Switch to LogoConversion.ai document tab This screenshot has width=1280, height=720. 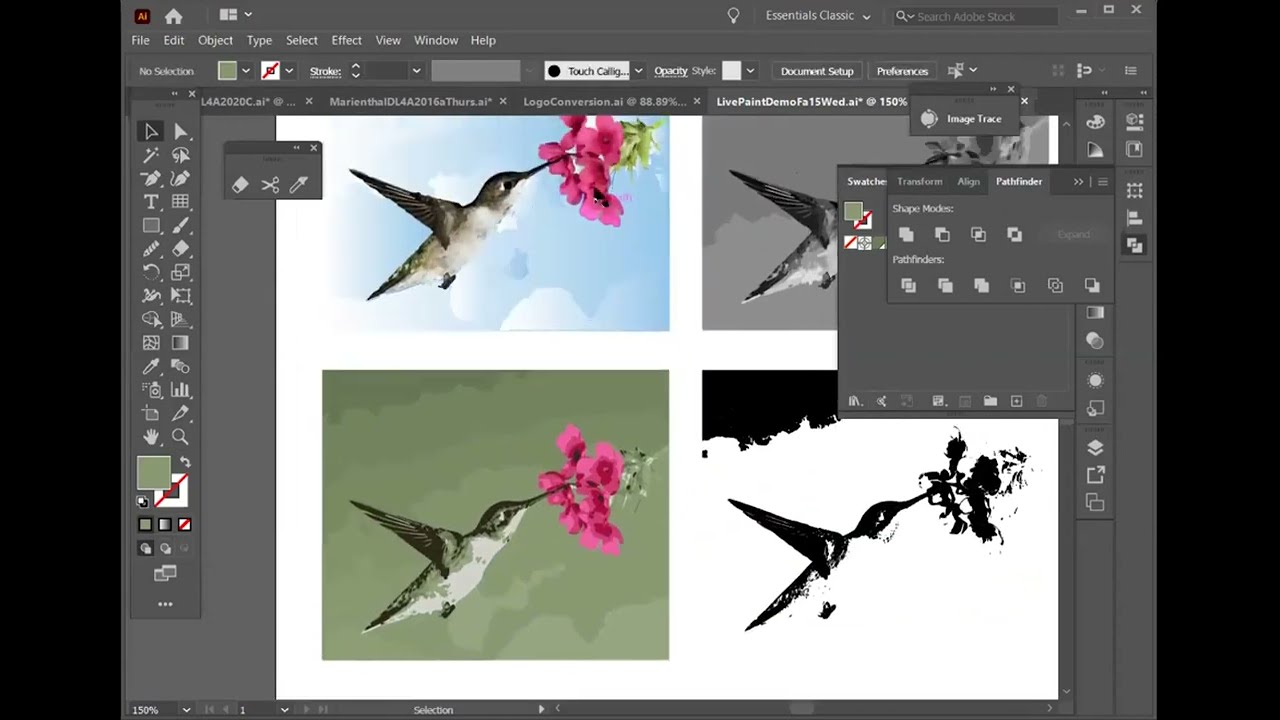604,102
